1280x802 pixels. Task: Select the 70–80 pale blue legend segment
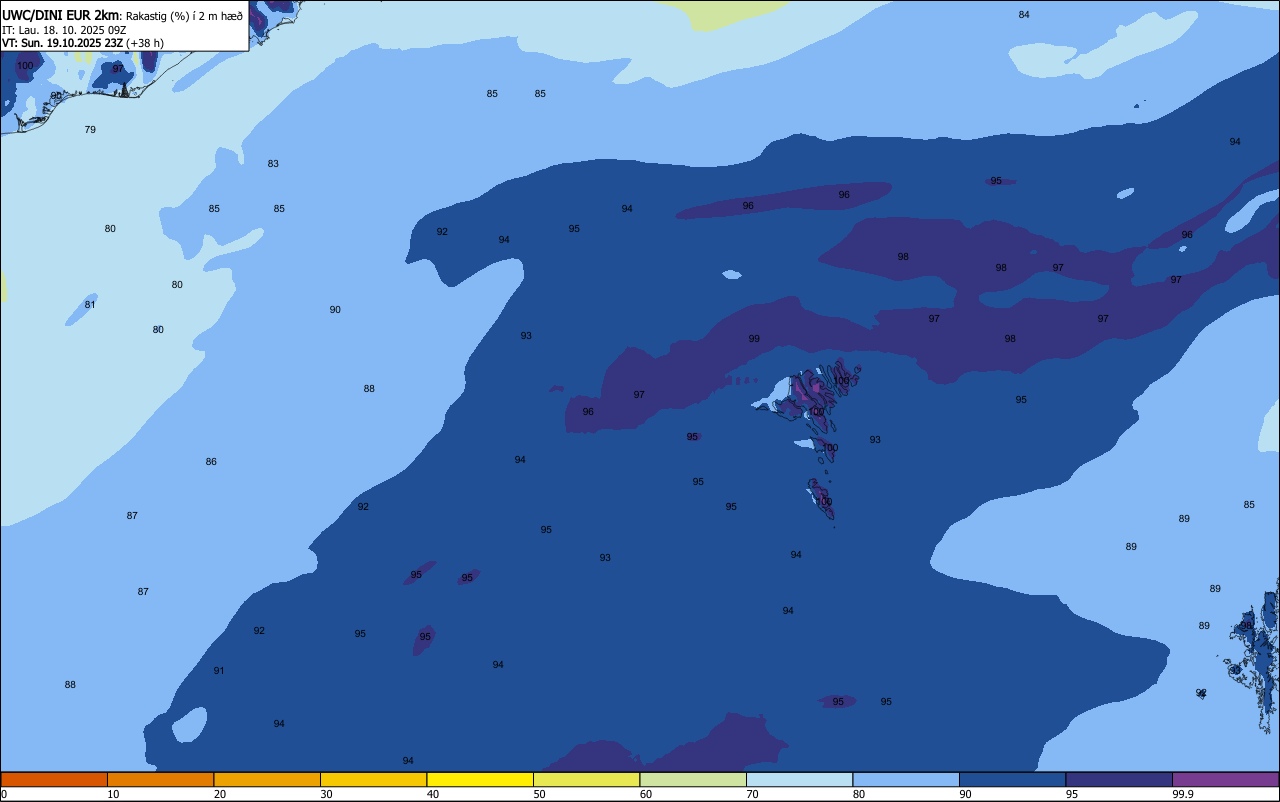pos(799,779)
